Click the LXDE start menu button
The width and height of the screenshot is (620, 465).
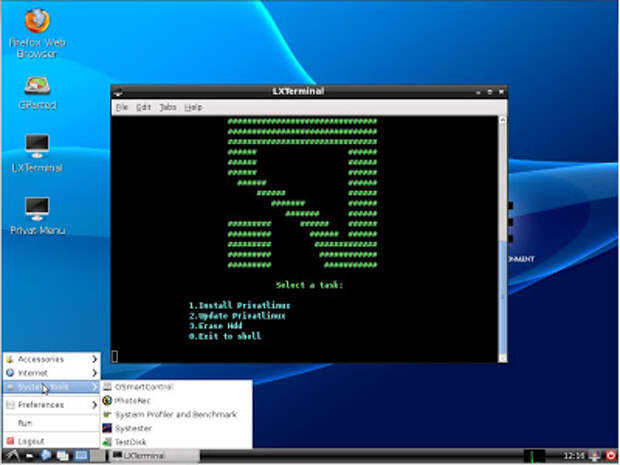(12, 456)
